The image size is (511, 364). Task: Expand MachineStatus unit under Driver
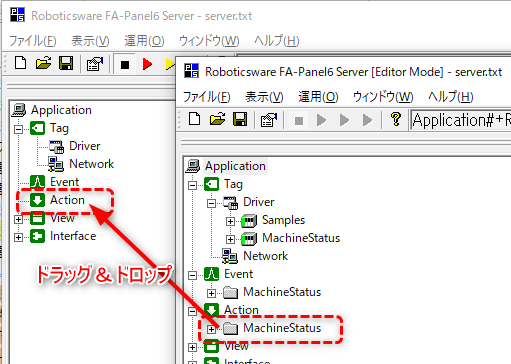coord(230,239)
